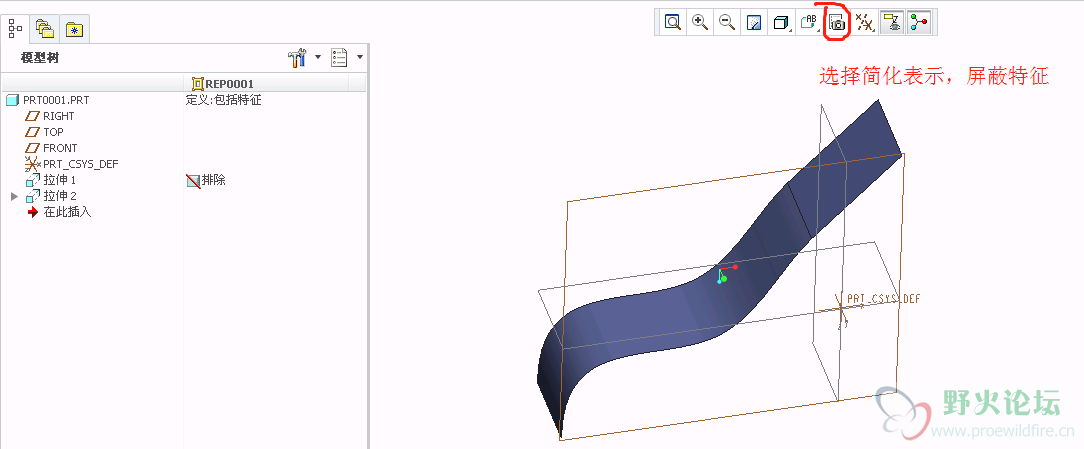Open the datum display filters dropdown
Viewport: 1084px width, 449px height.
(864, 23)
